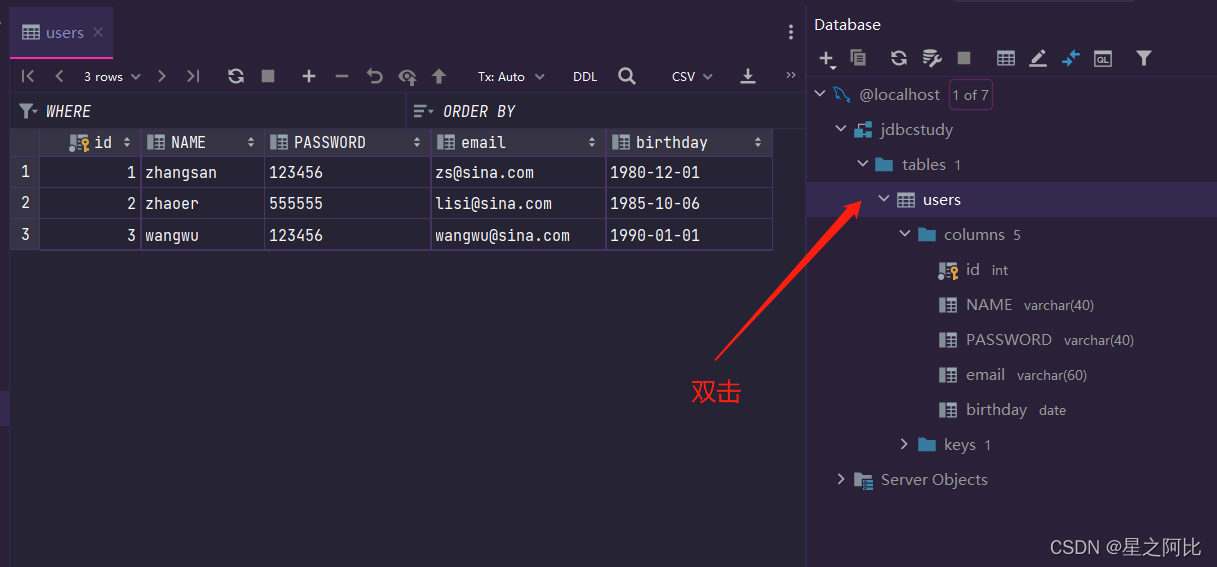Sort by the PASSWORD column header
Image resolution: width=1217 pixels, height=567 pixels.
347,142
